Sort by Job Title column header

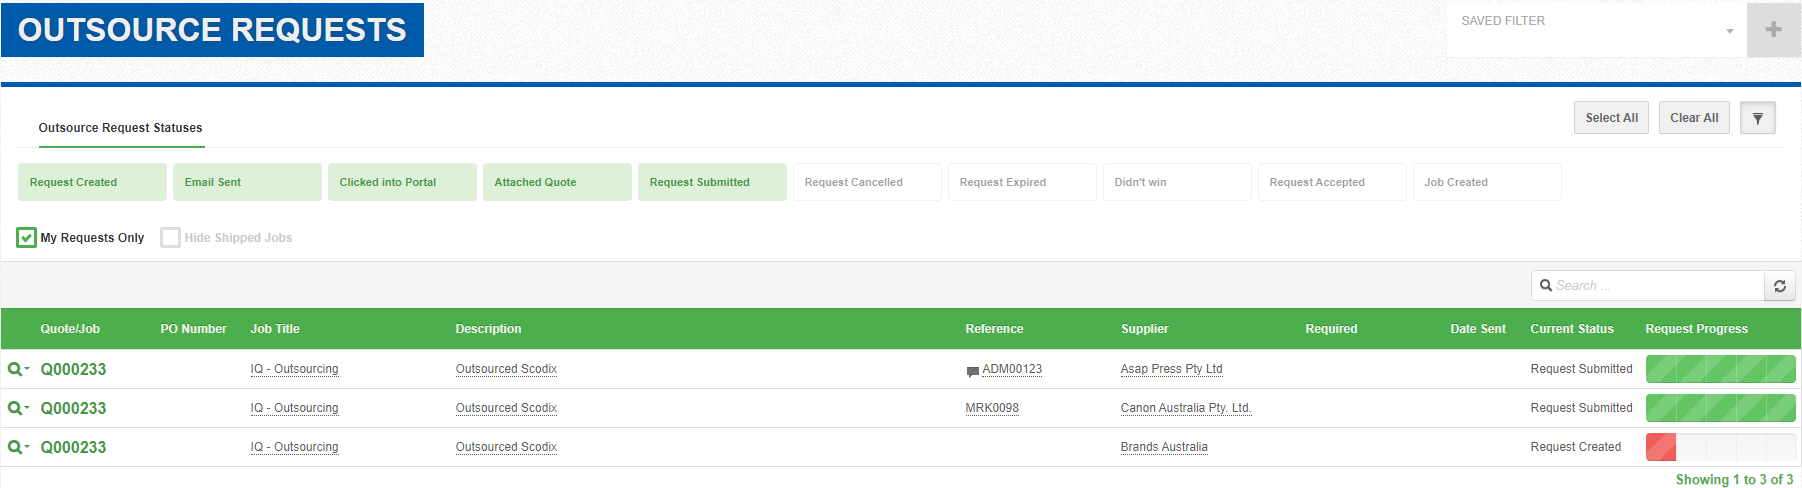pyautogui.click(x=275, y=329)
